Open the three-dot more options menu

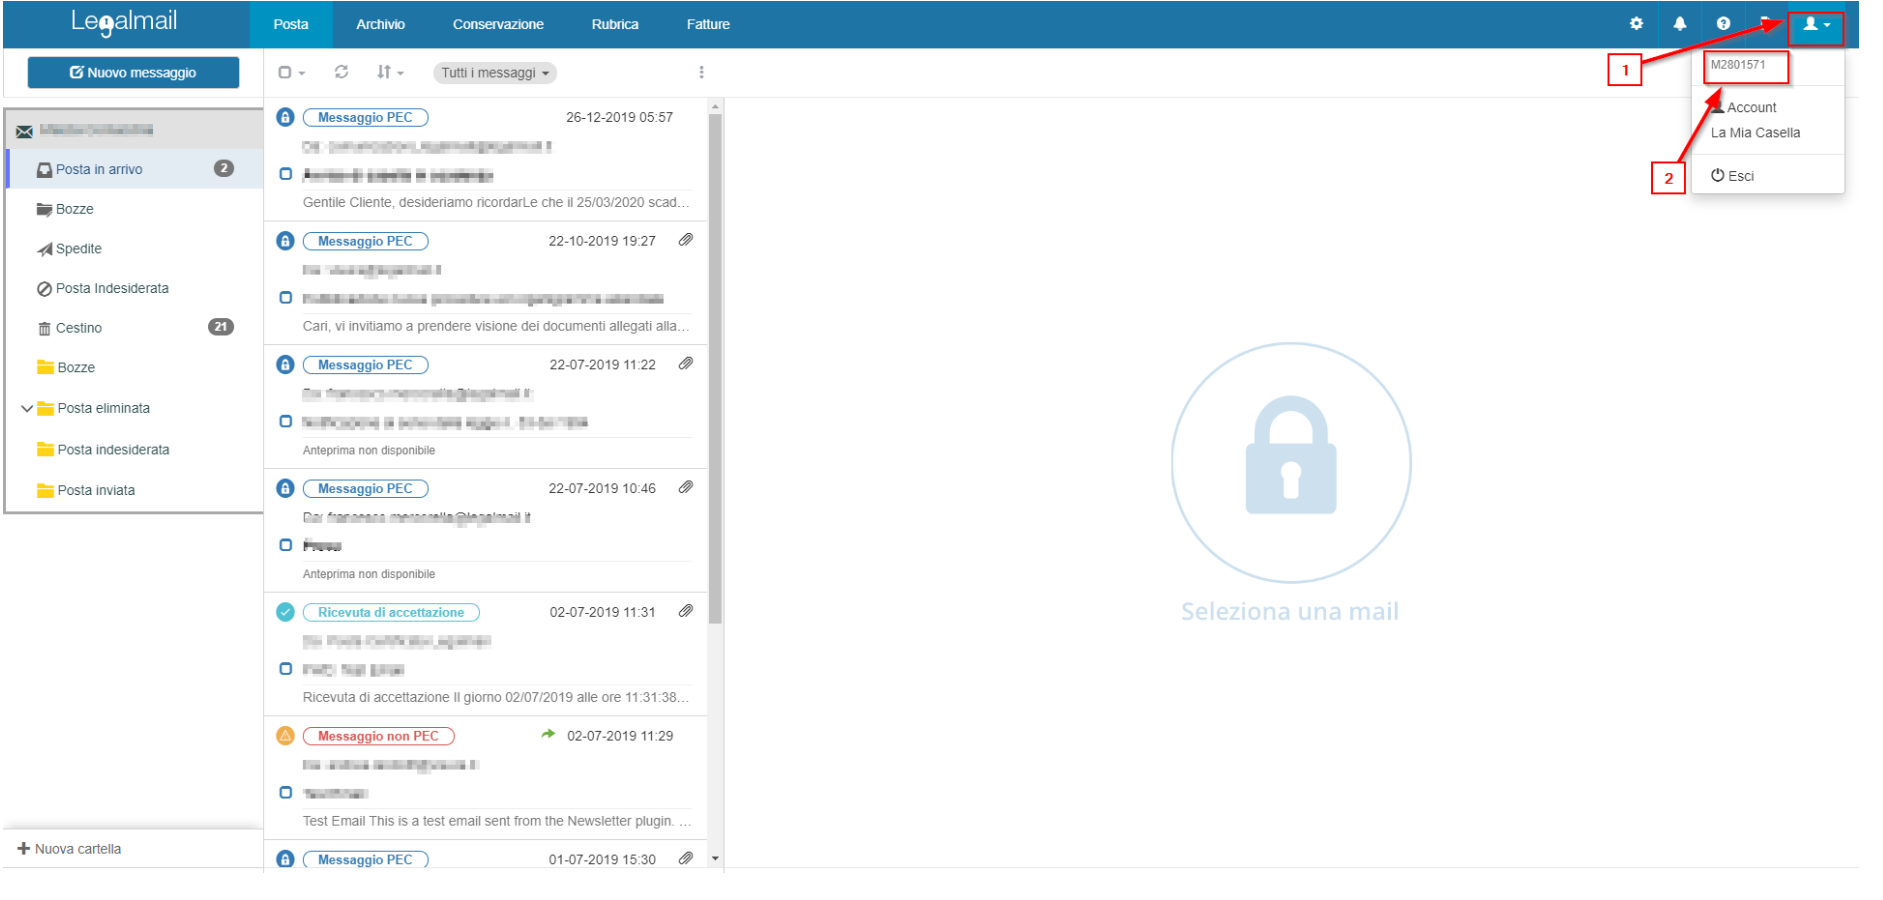[x=701, y=72]
